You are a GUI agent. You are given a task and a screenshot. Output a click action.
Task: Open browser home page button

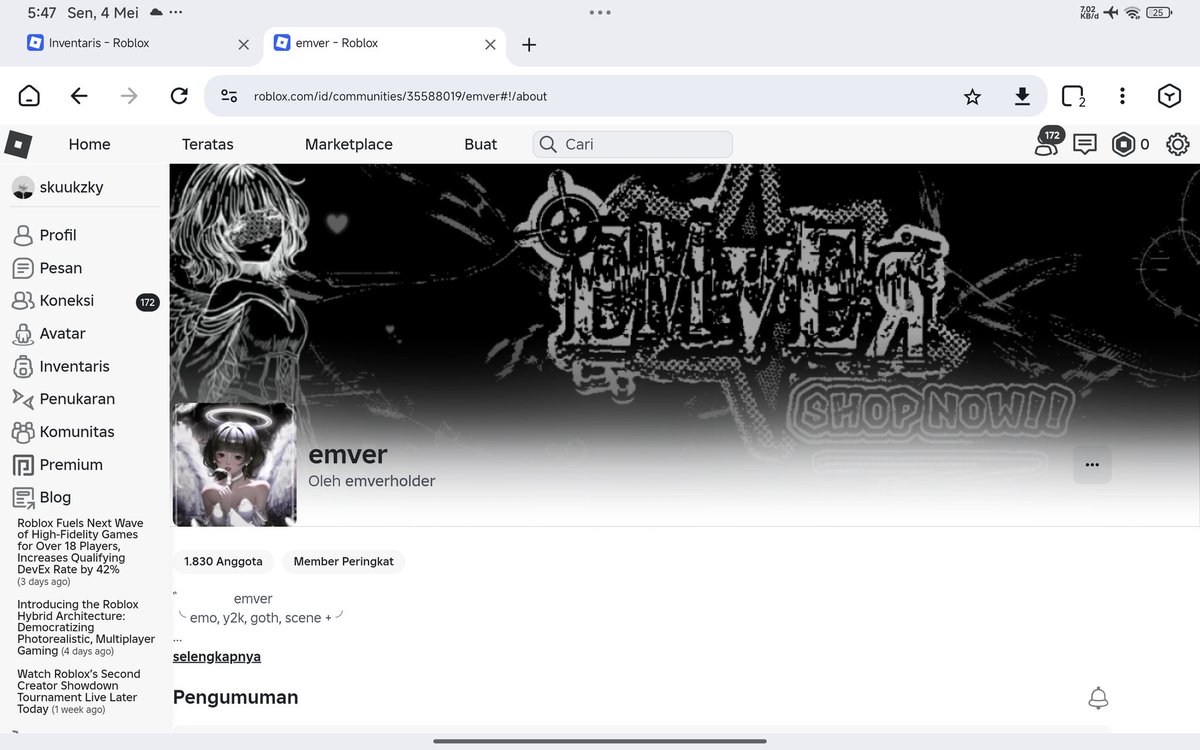[29, 96]
